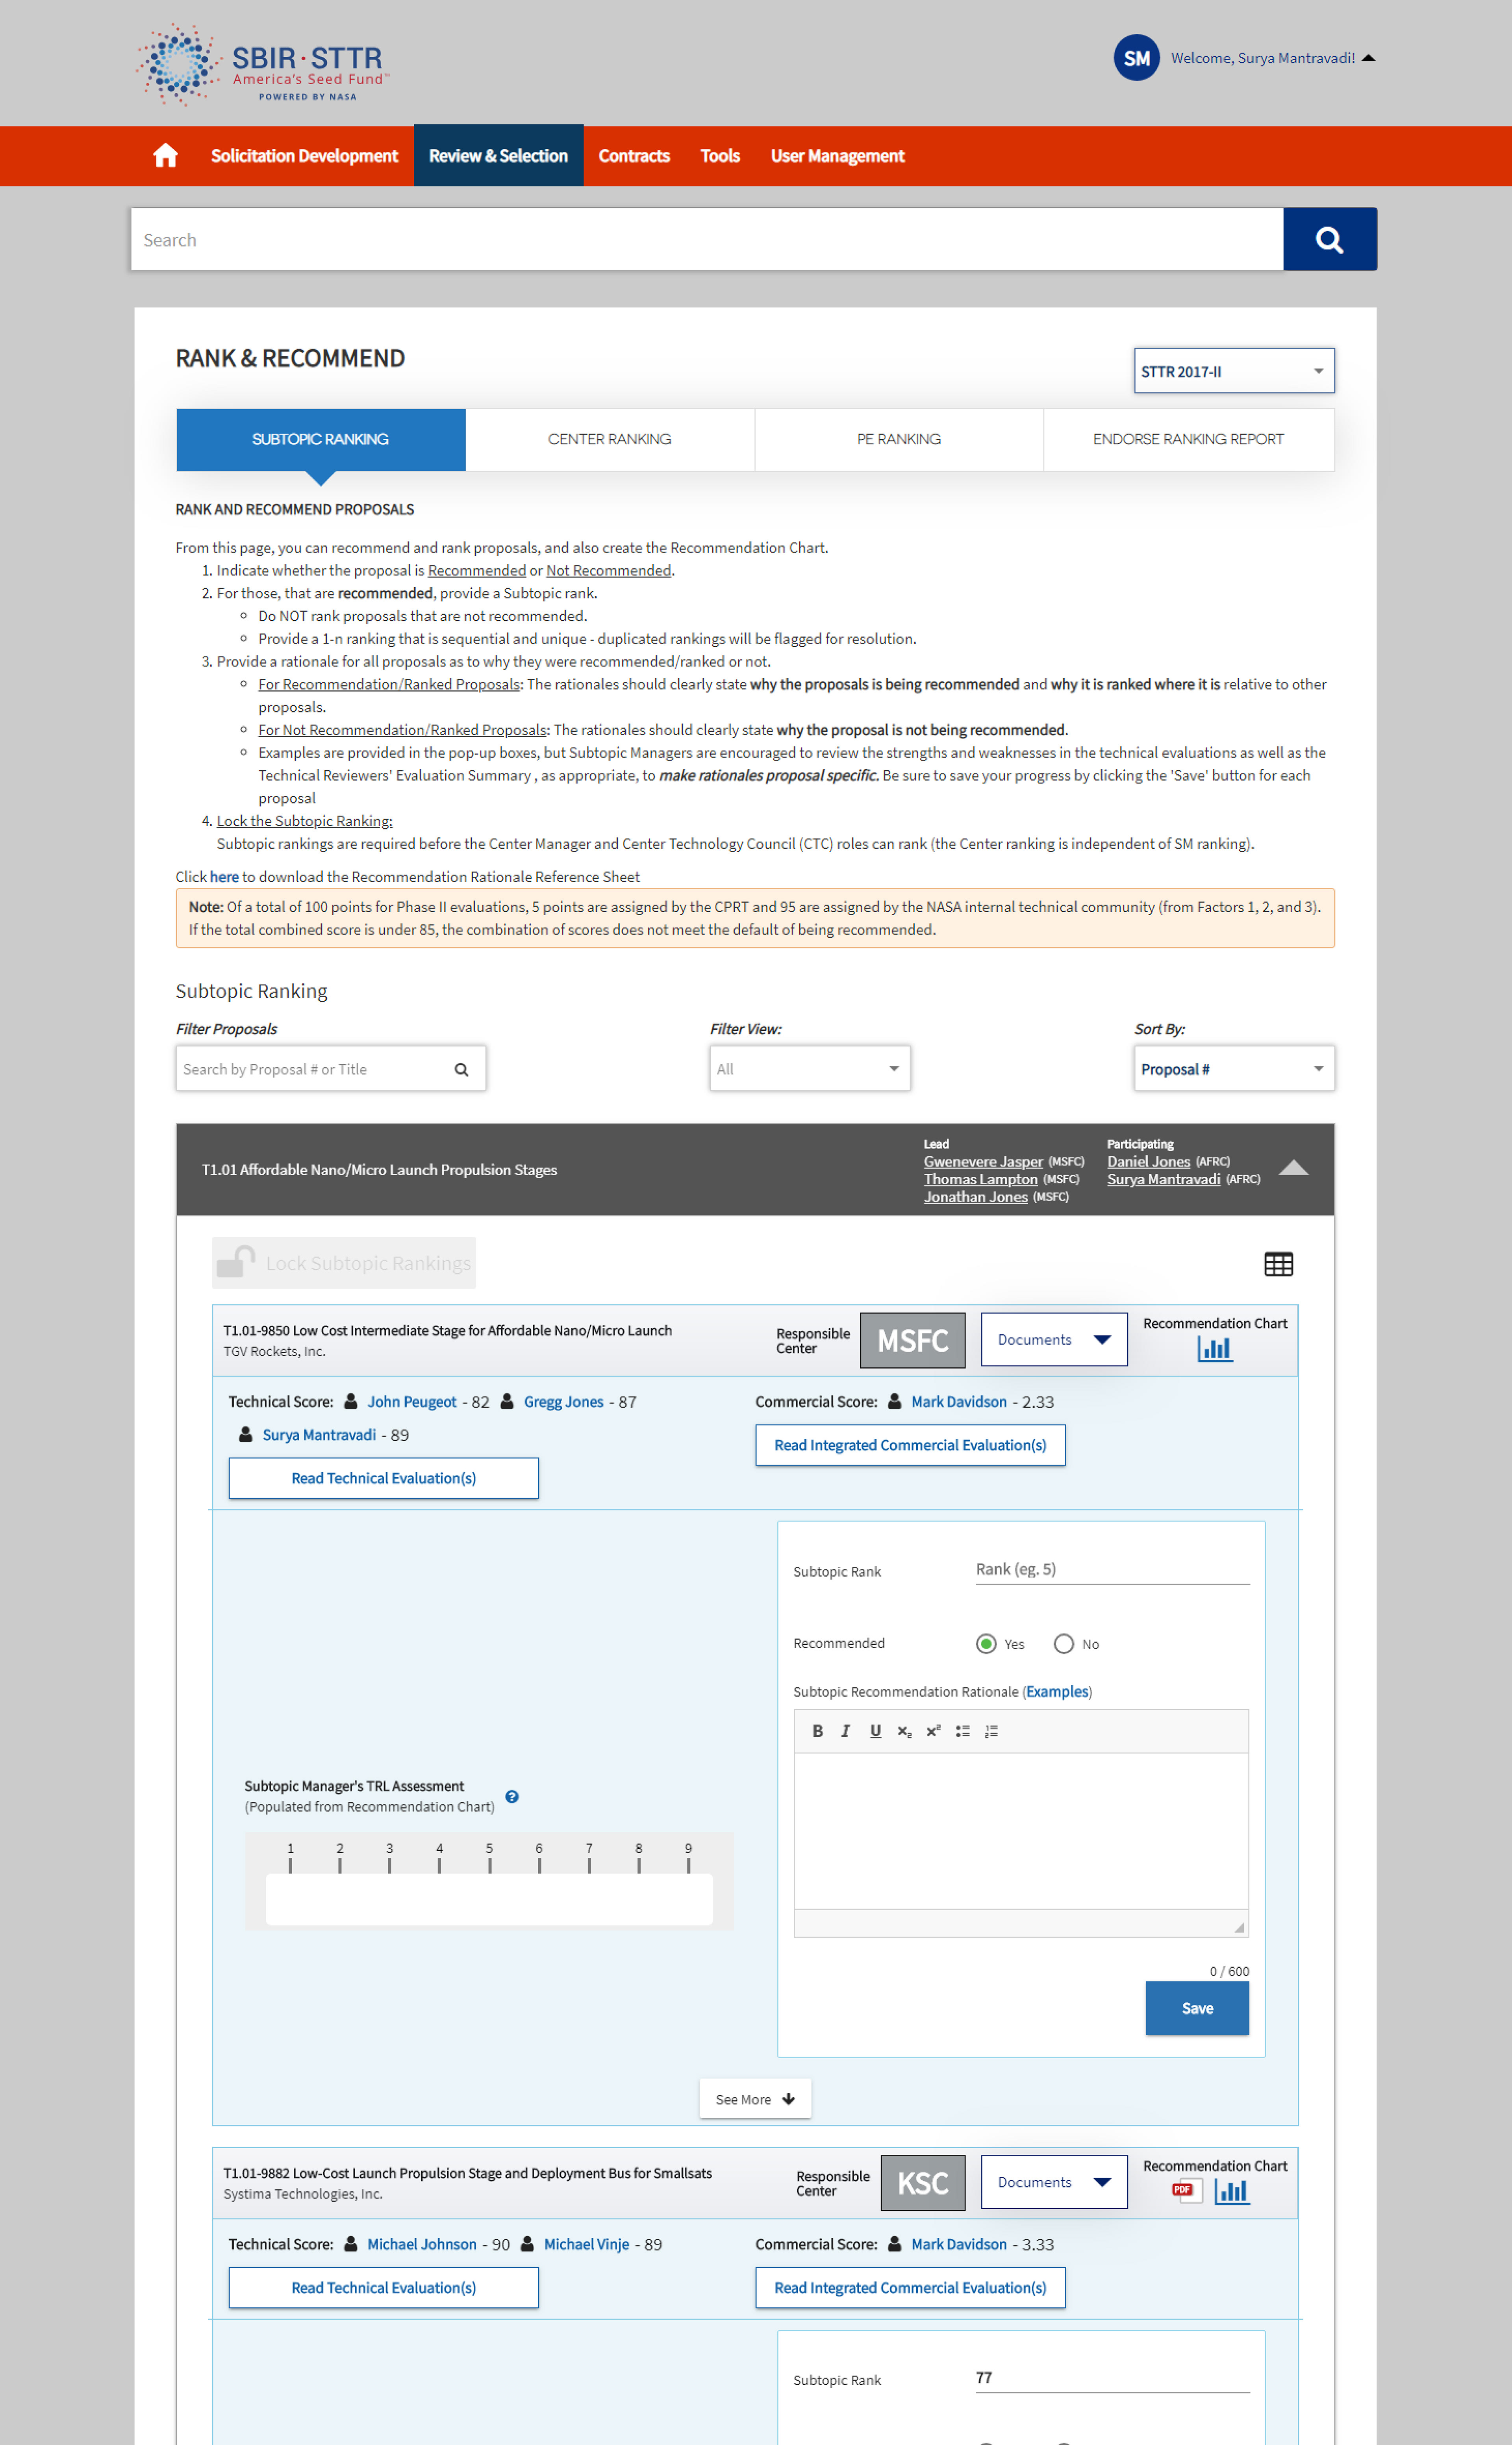Screen dimensions: 1512x2445
Task: Open the table view grid icon
Action: point(1278,1264)
